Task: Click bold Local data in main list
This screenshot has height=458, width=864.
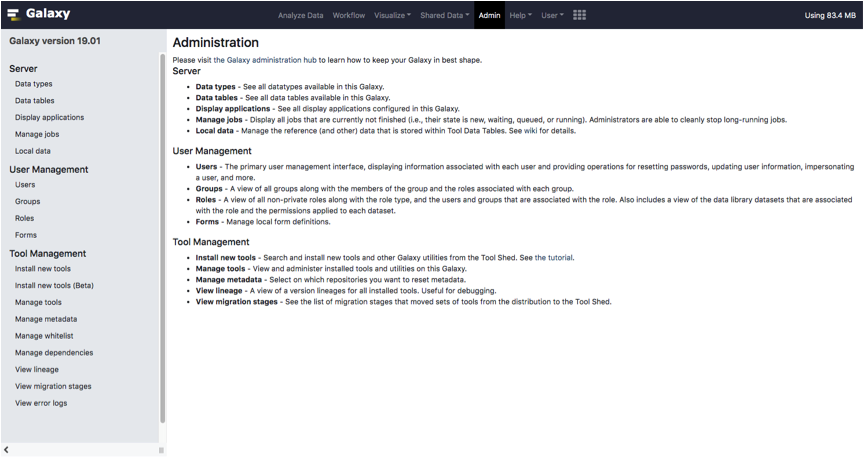Action: point(214,131)
